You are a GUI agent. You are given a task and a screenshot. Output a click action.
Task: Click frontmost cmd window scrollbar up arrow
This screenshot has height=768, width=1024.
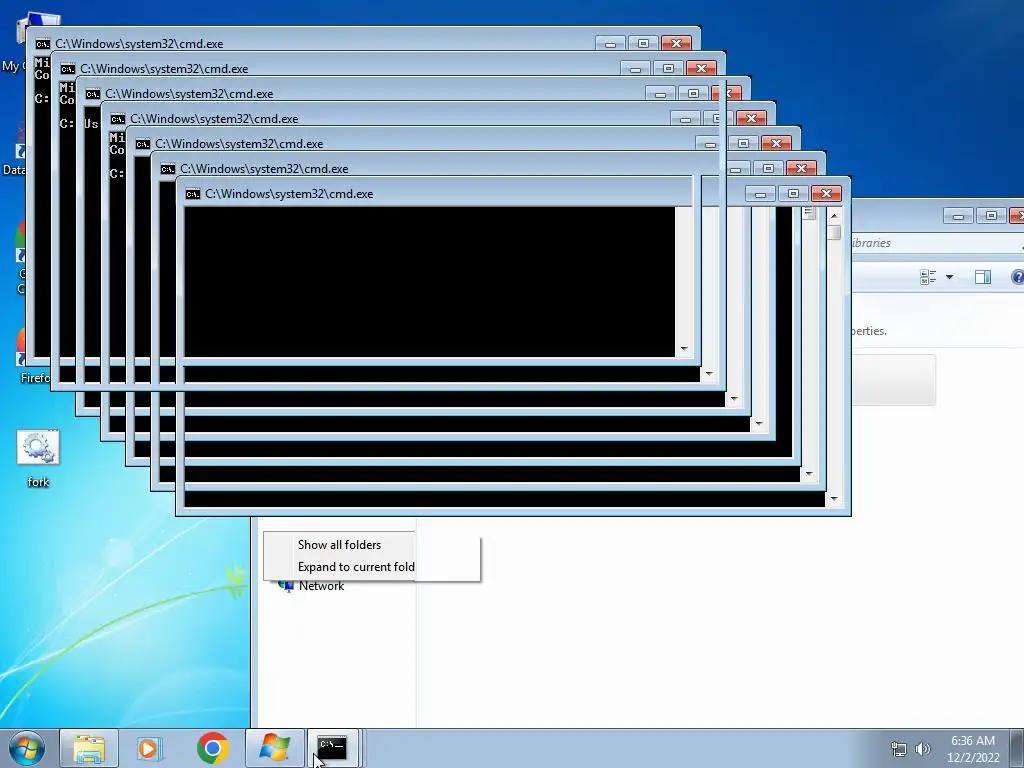(x=834, y=215)
